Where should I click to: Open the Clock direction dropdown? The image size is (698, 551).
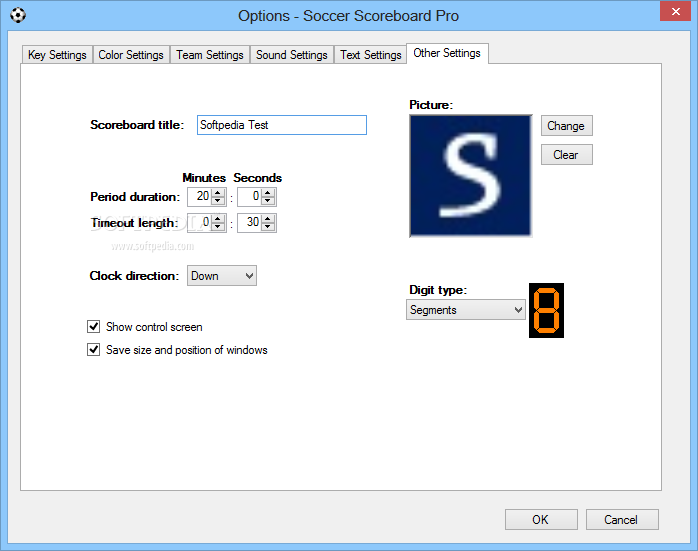[222, 276]
